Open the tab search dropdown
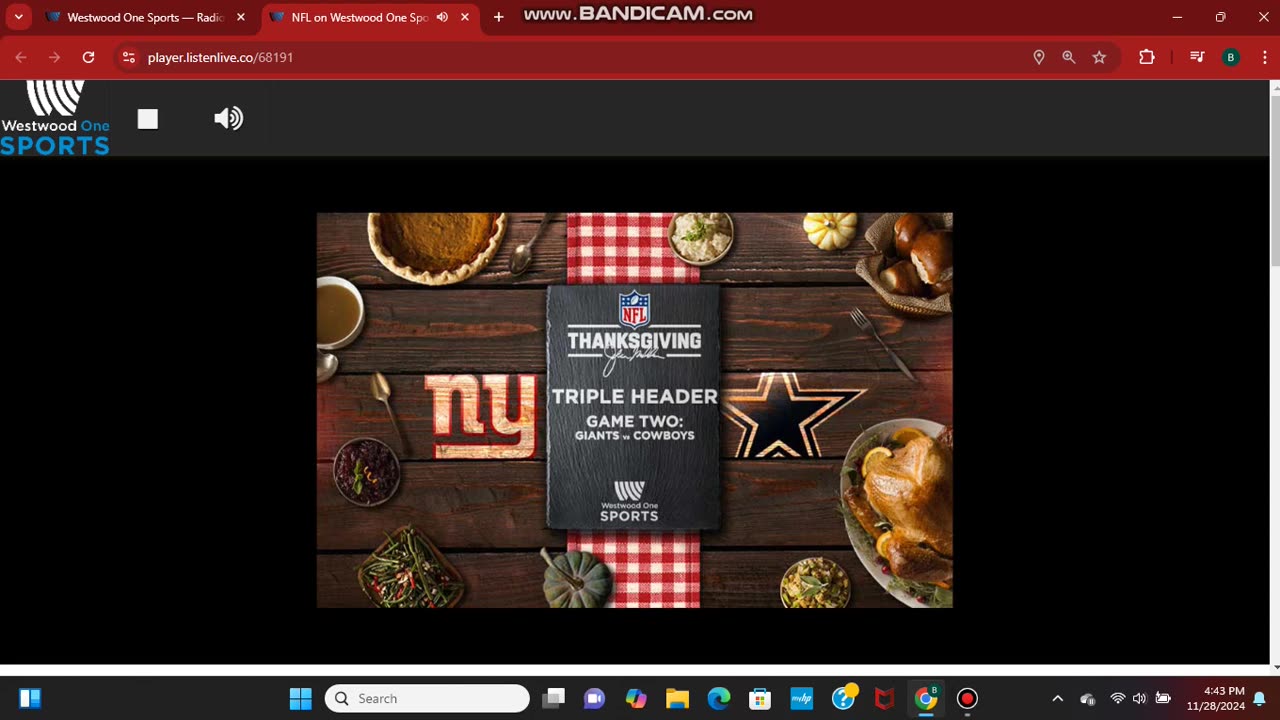 (18, 17)
